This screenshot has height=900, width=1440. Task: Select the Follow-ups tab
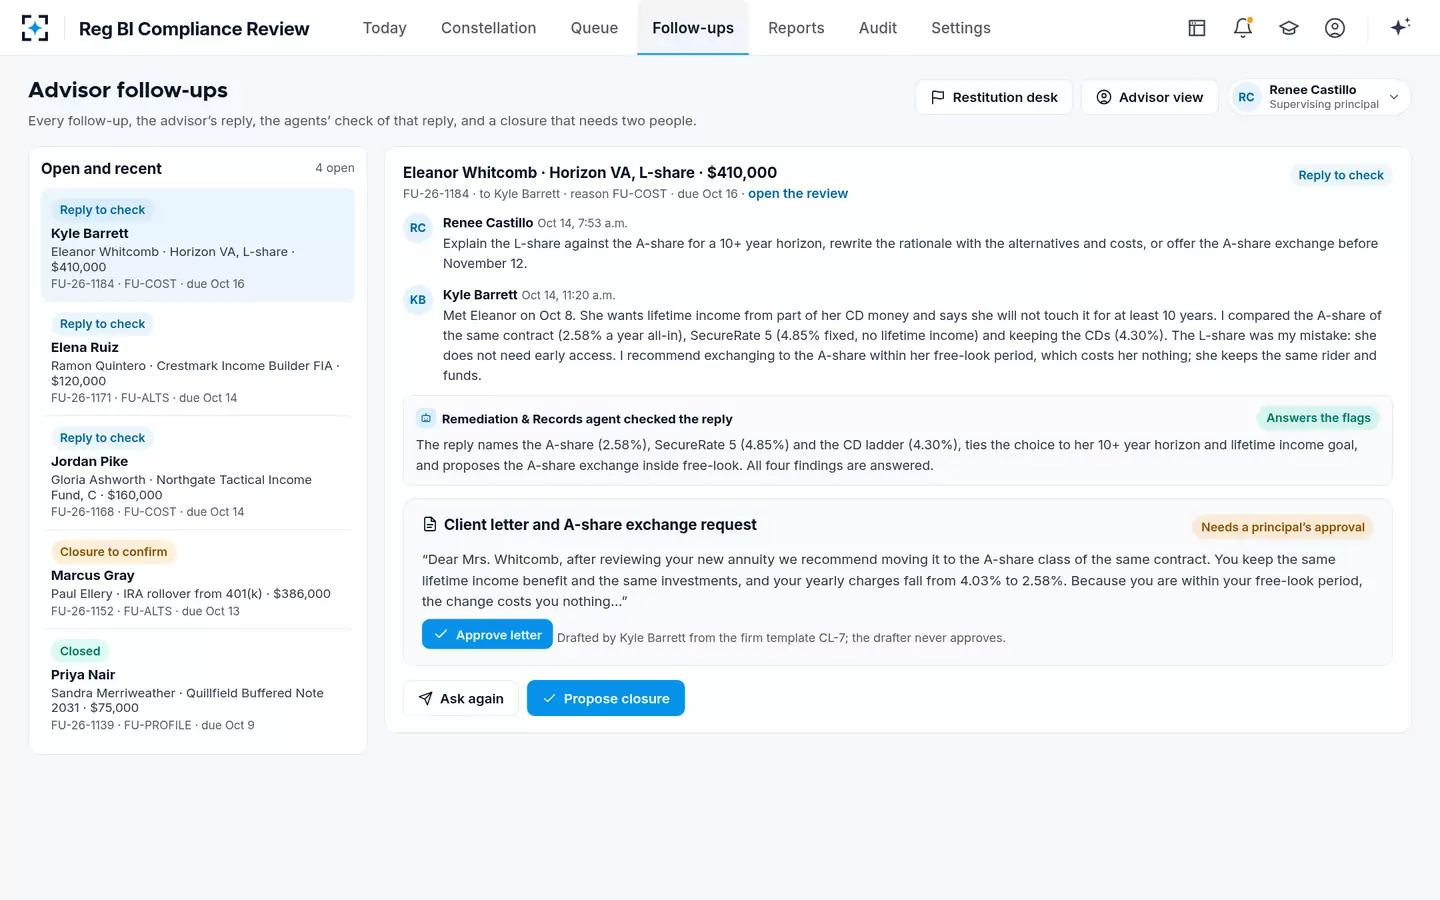pos(693,28)
